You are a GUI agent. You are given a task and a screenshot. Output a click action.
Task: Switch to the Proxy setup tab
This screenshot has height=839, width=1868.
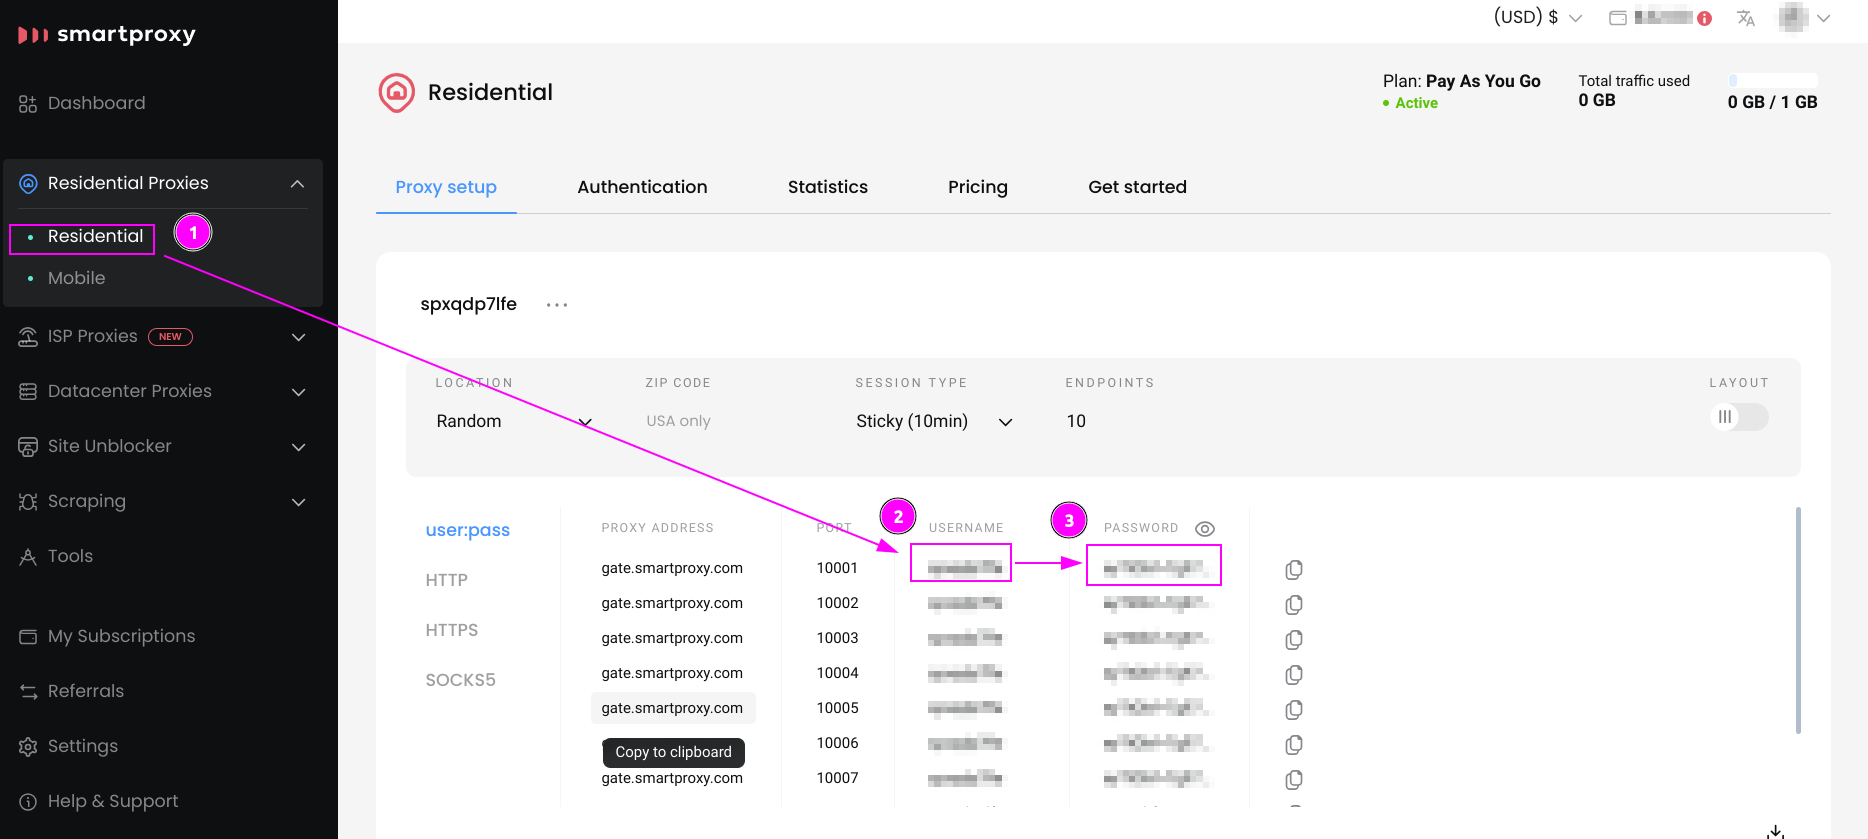446,187
